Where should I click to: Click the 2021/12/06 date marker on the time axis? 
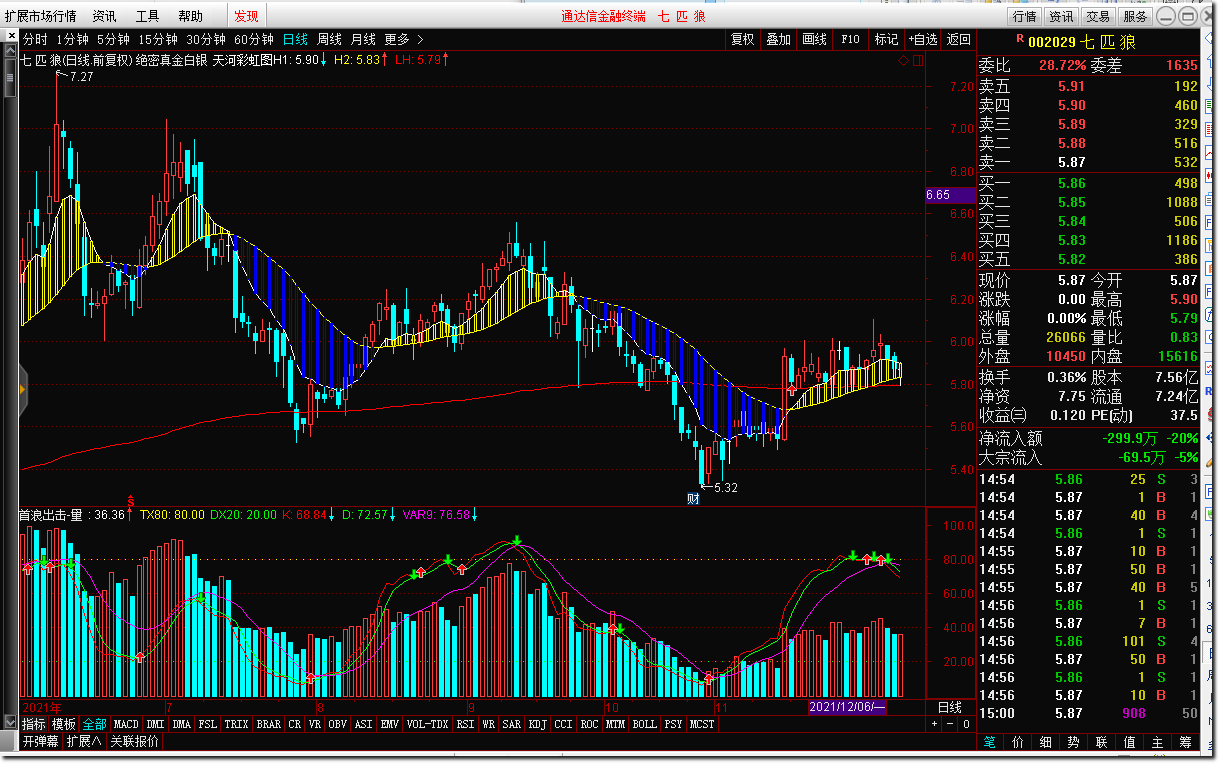846,707
